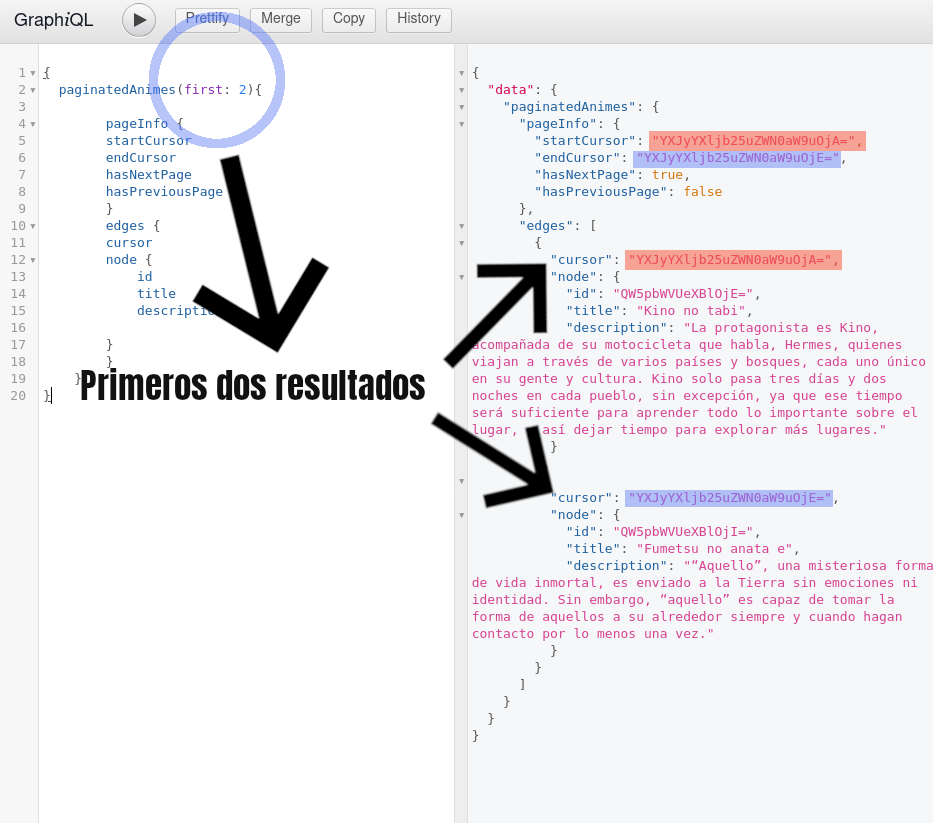Collapse the "pageInfo" object in the results
The image size is (933, 823).
(461, 124)
